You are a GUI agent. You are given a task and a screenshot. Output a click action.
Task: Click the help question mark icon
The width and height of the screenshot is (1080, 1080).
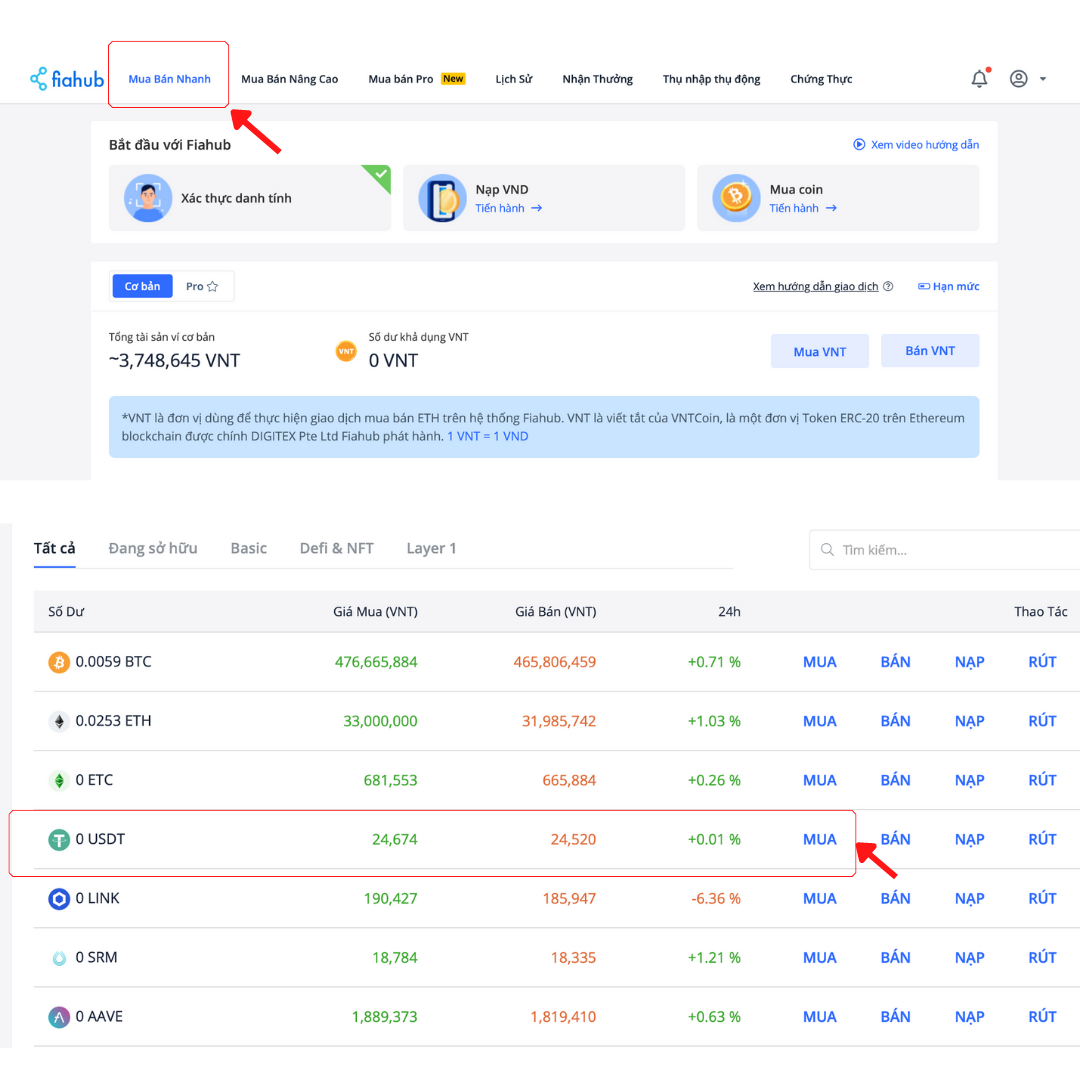click(x=889, y=287)
